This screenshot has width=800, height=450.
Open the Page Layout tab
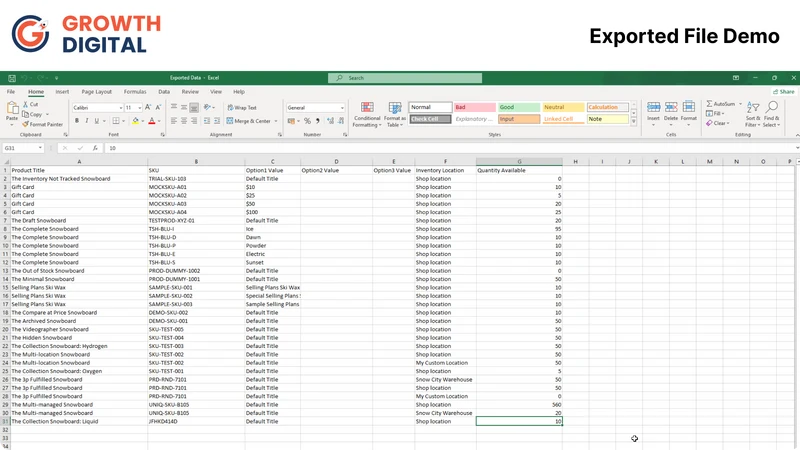pos(96,92)
